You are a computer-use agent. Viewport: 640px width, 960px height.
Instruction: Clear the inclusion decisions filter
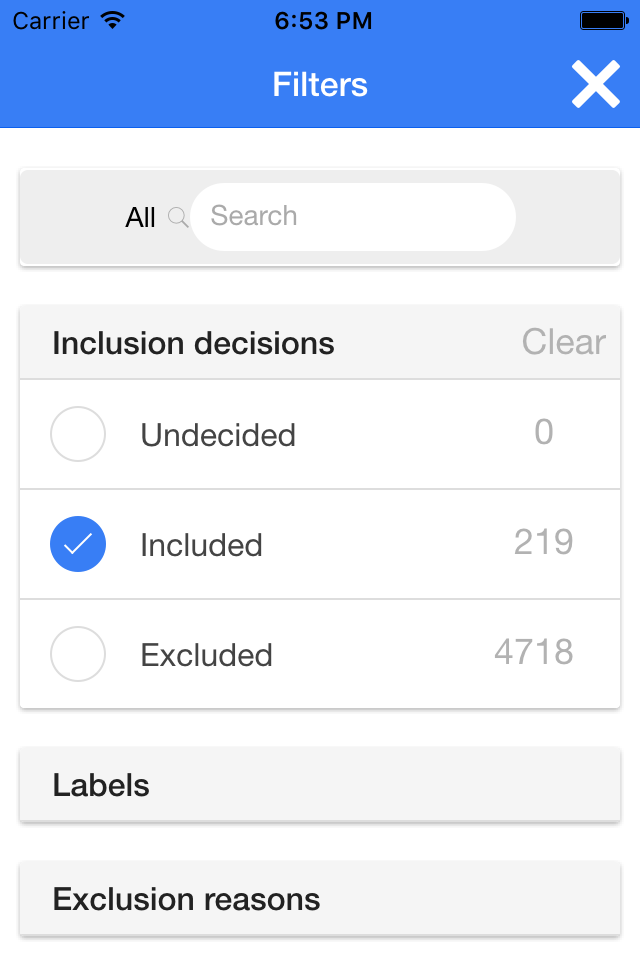tap(563, 342)
